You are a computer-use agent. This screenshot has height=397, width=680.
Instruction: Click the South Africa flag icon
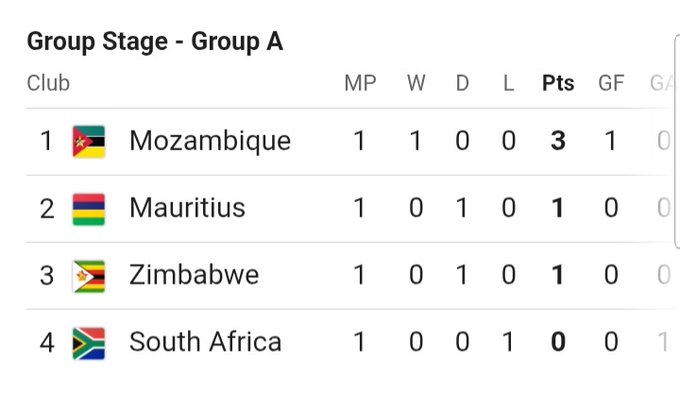point(89,344)
